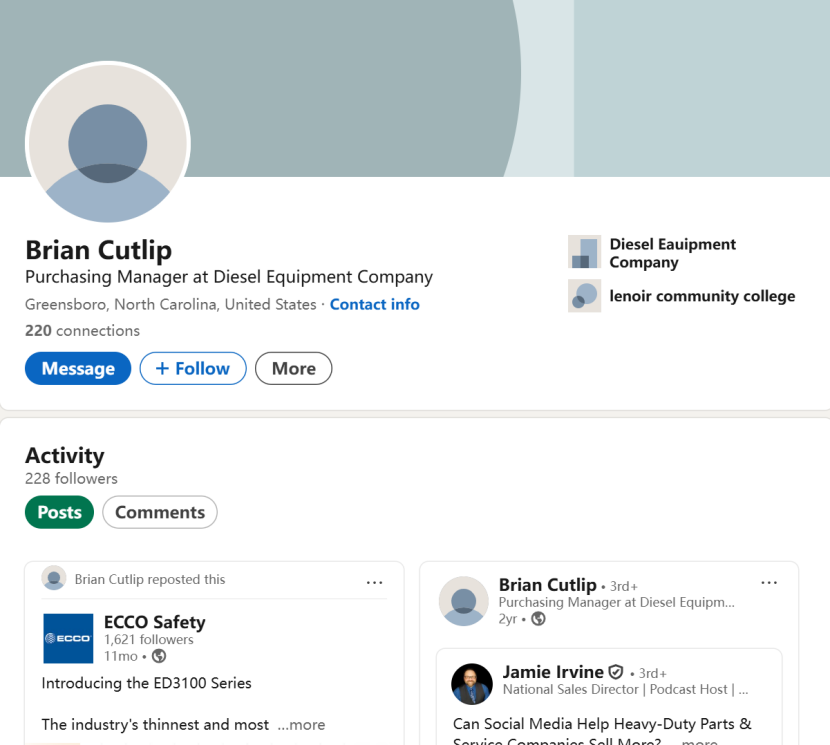The image size is (830, 745).
Task: Click the Diesel Equipment Company logo icon
Action: click(x=584, y=252)
